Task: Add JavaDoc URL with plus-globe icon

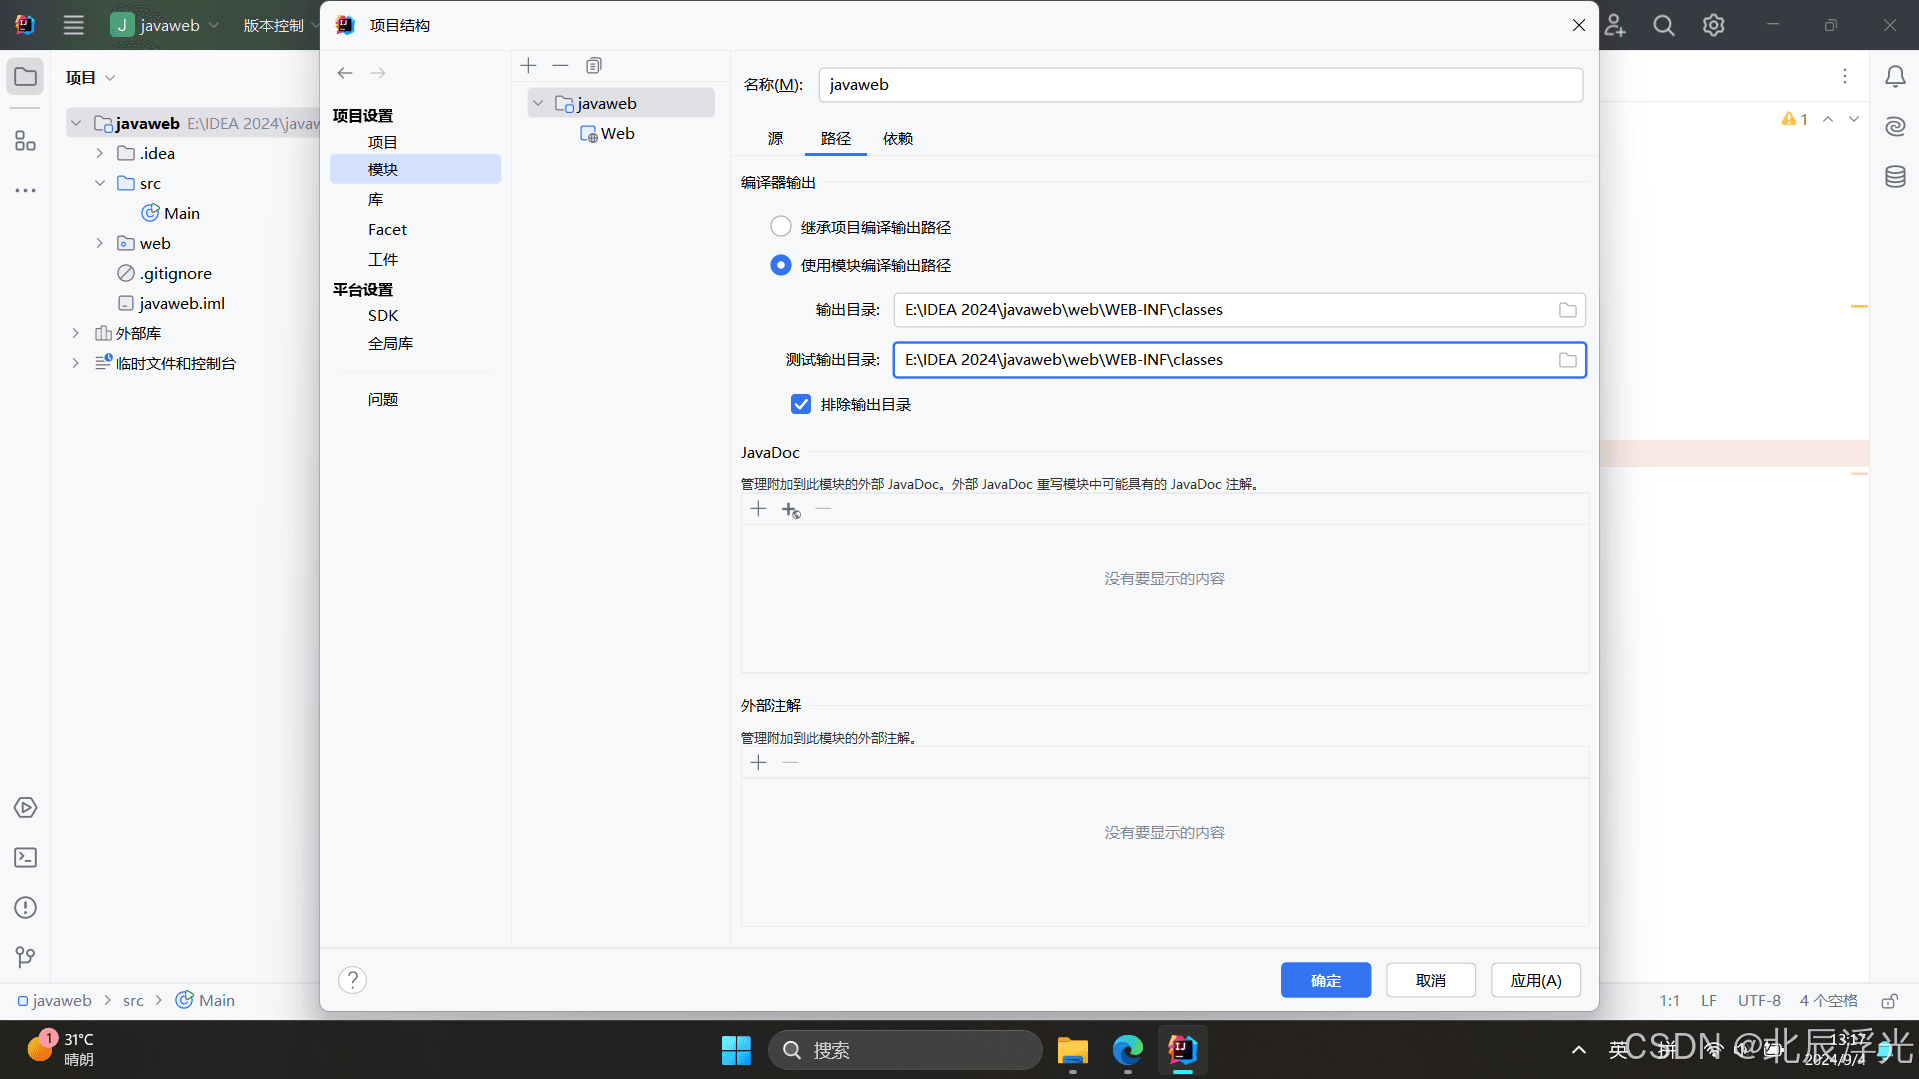Action: 791,510
